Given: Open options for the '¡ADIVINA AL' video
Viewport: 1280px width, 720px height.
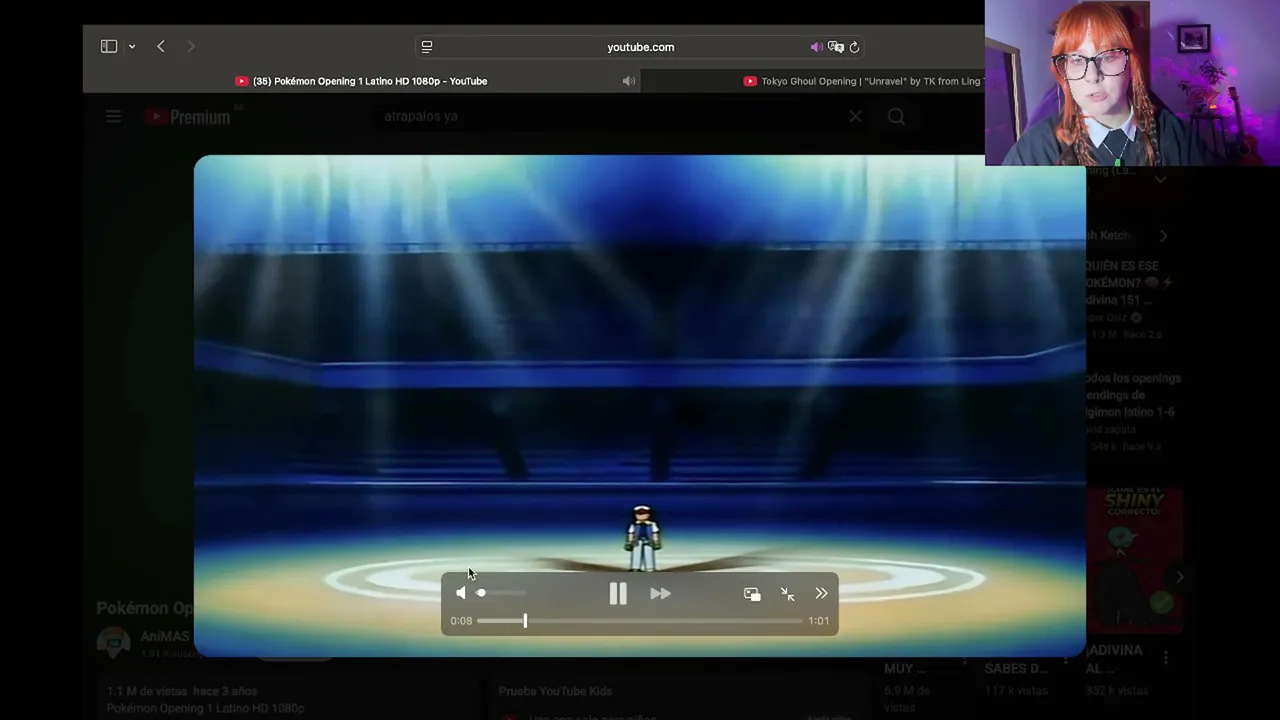Looking at the screenshot, I should pos(1166,657).
